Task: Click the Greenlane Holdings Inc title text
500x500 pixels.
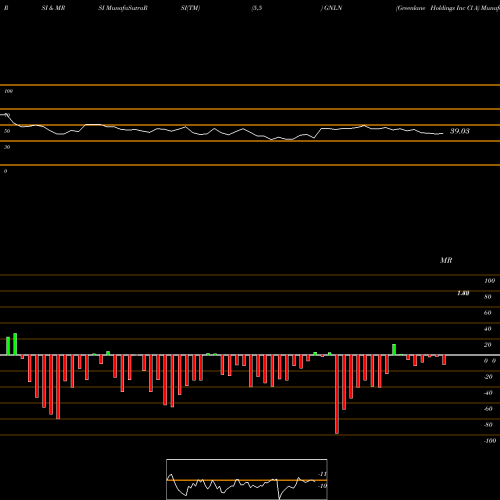Action: click(437, 8)
